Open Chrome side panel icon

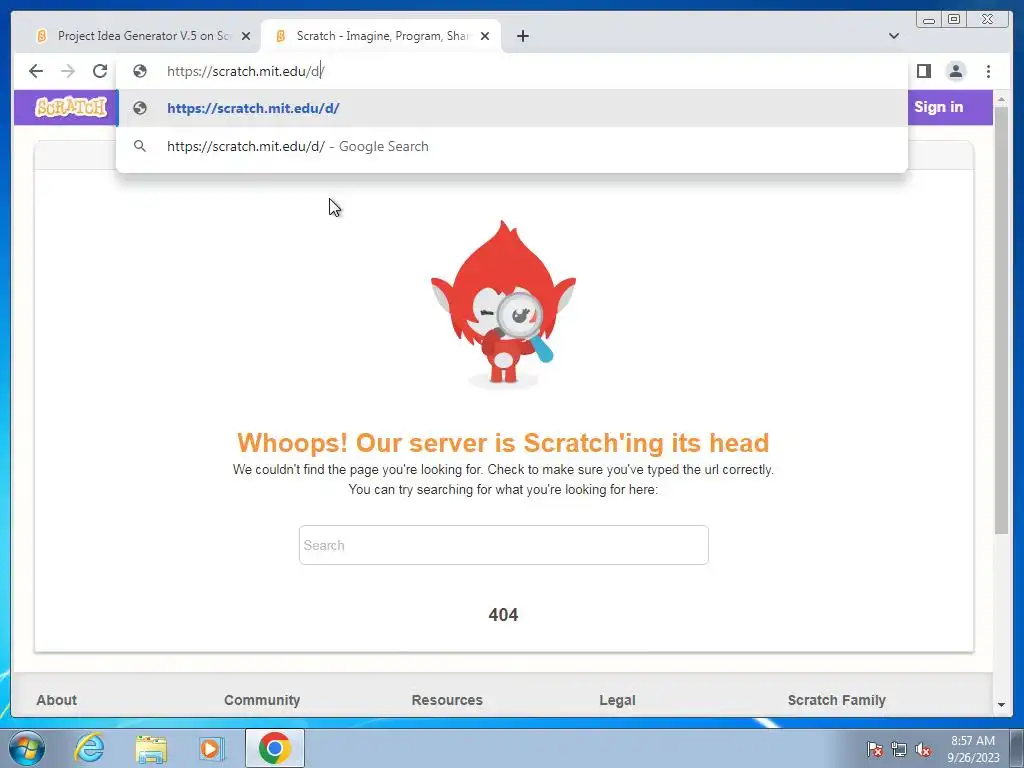pos(923,71)
